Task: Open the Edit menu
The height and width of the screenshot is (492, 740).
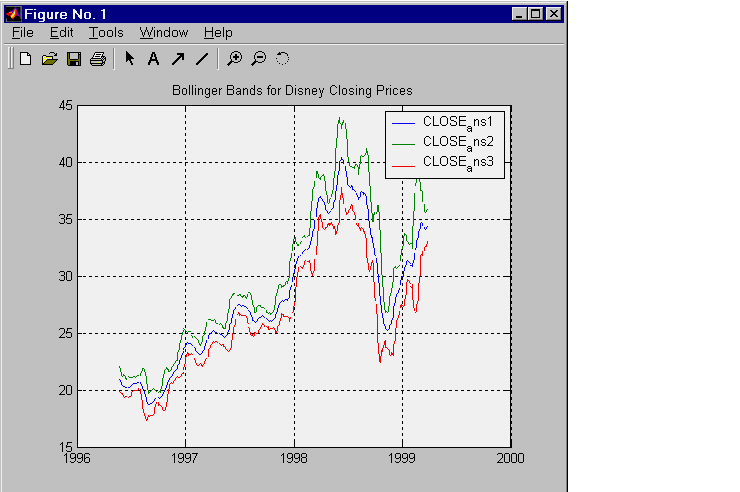Action: pos(61,33)
